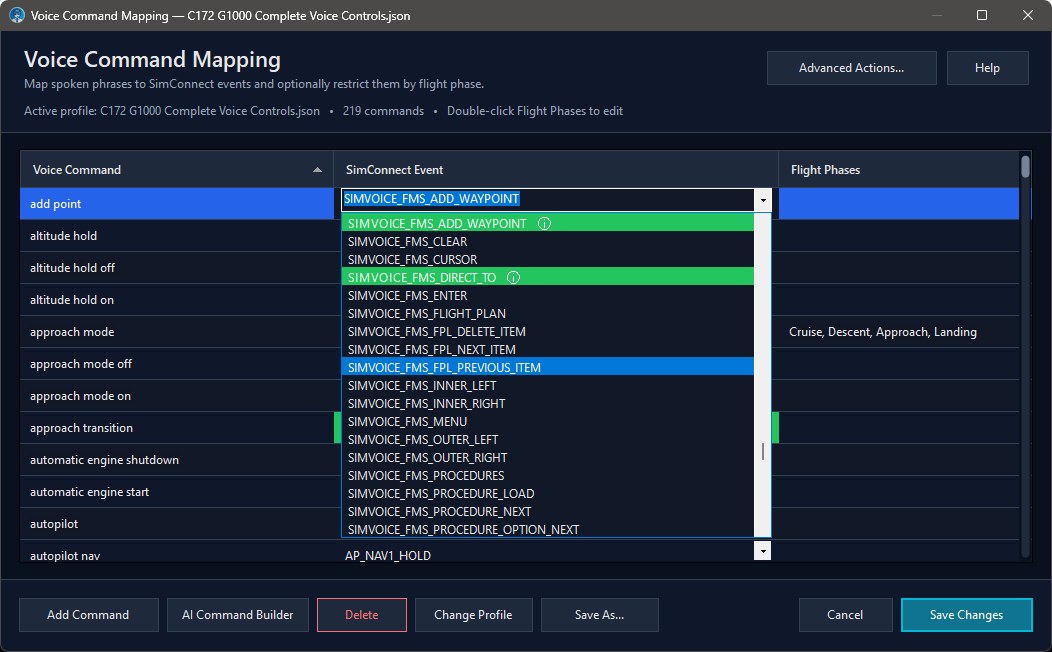Screen dimensions: 1052x652
Task: Open AI Command Builder
Action: click(238, 615)
